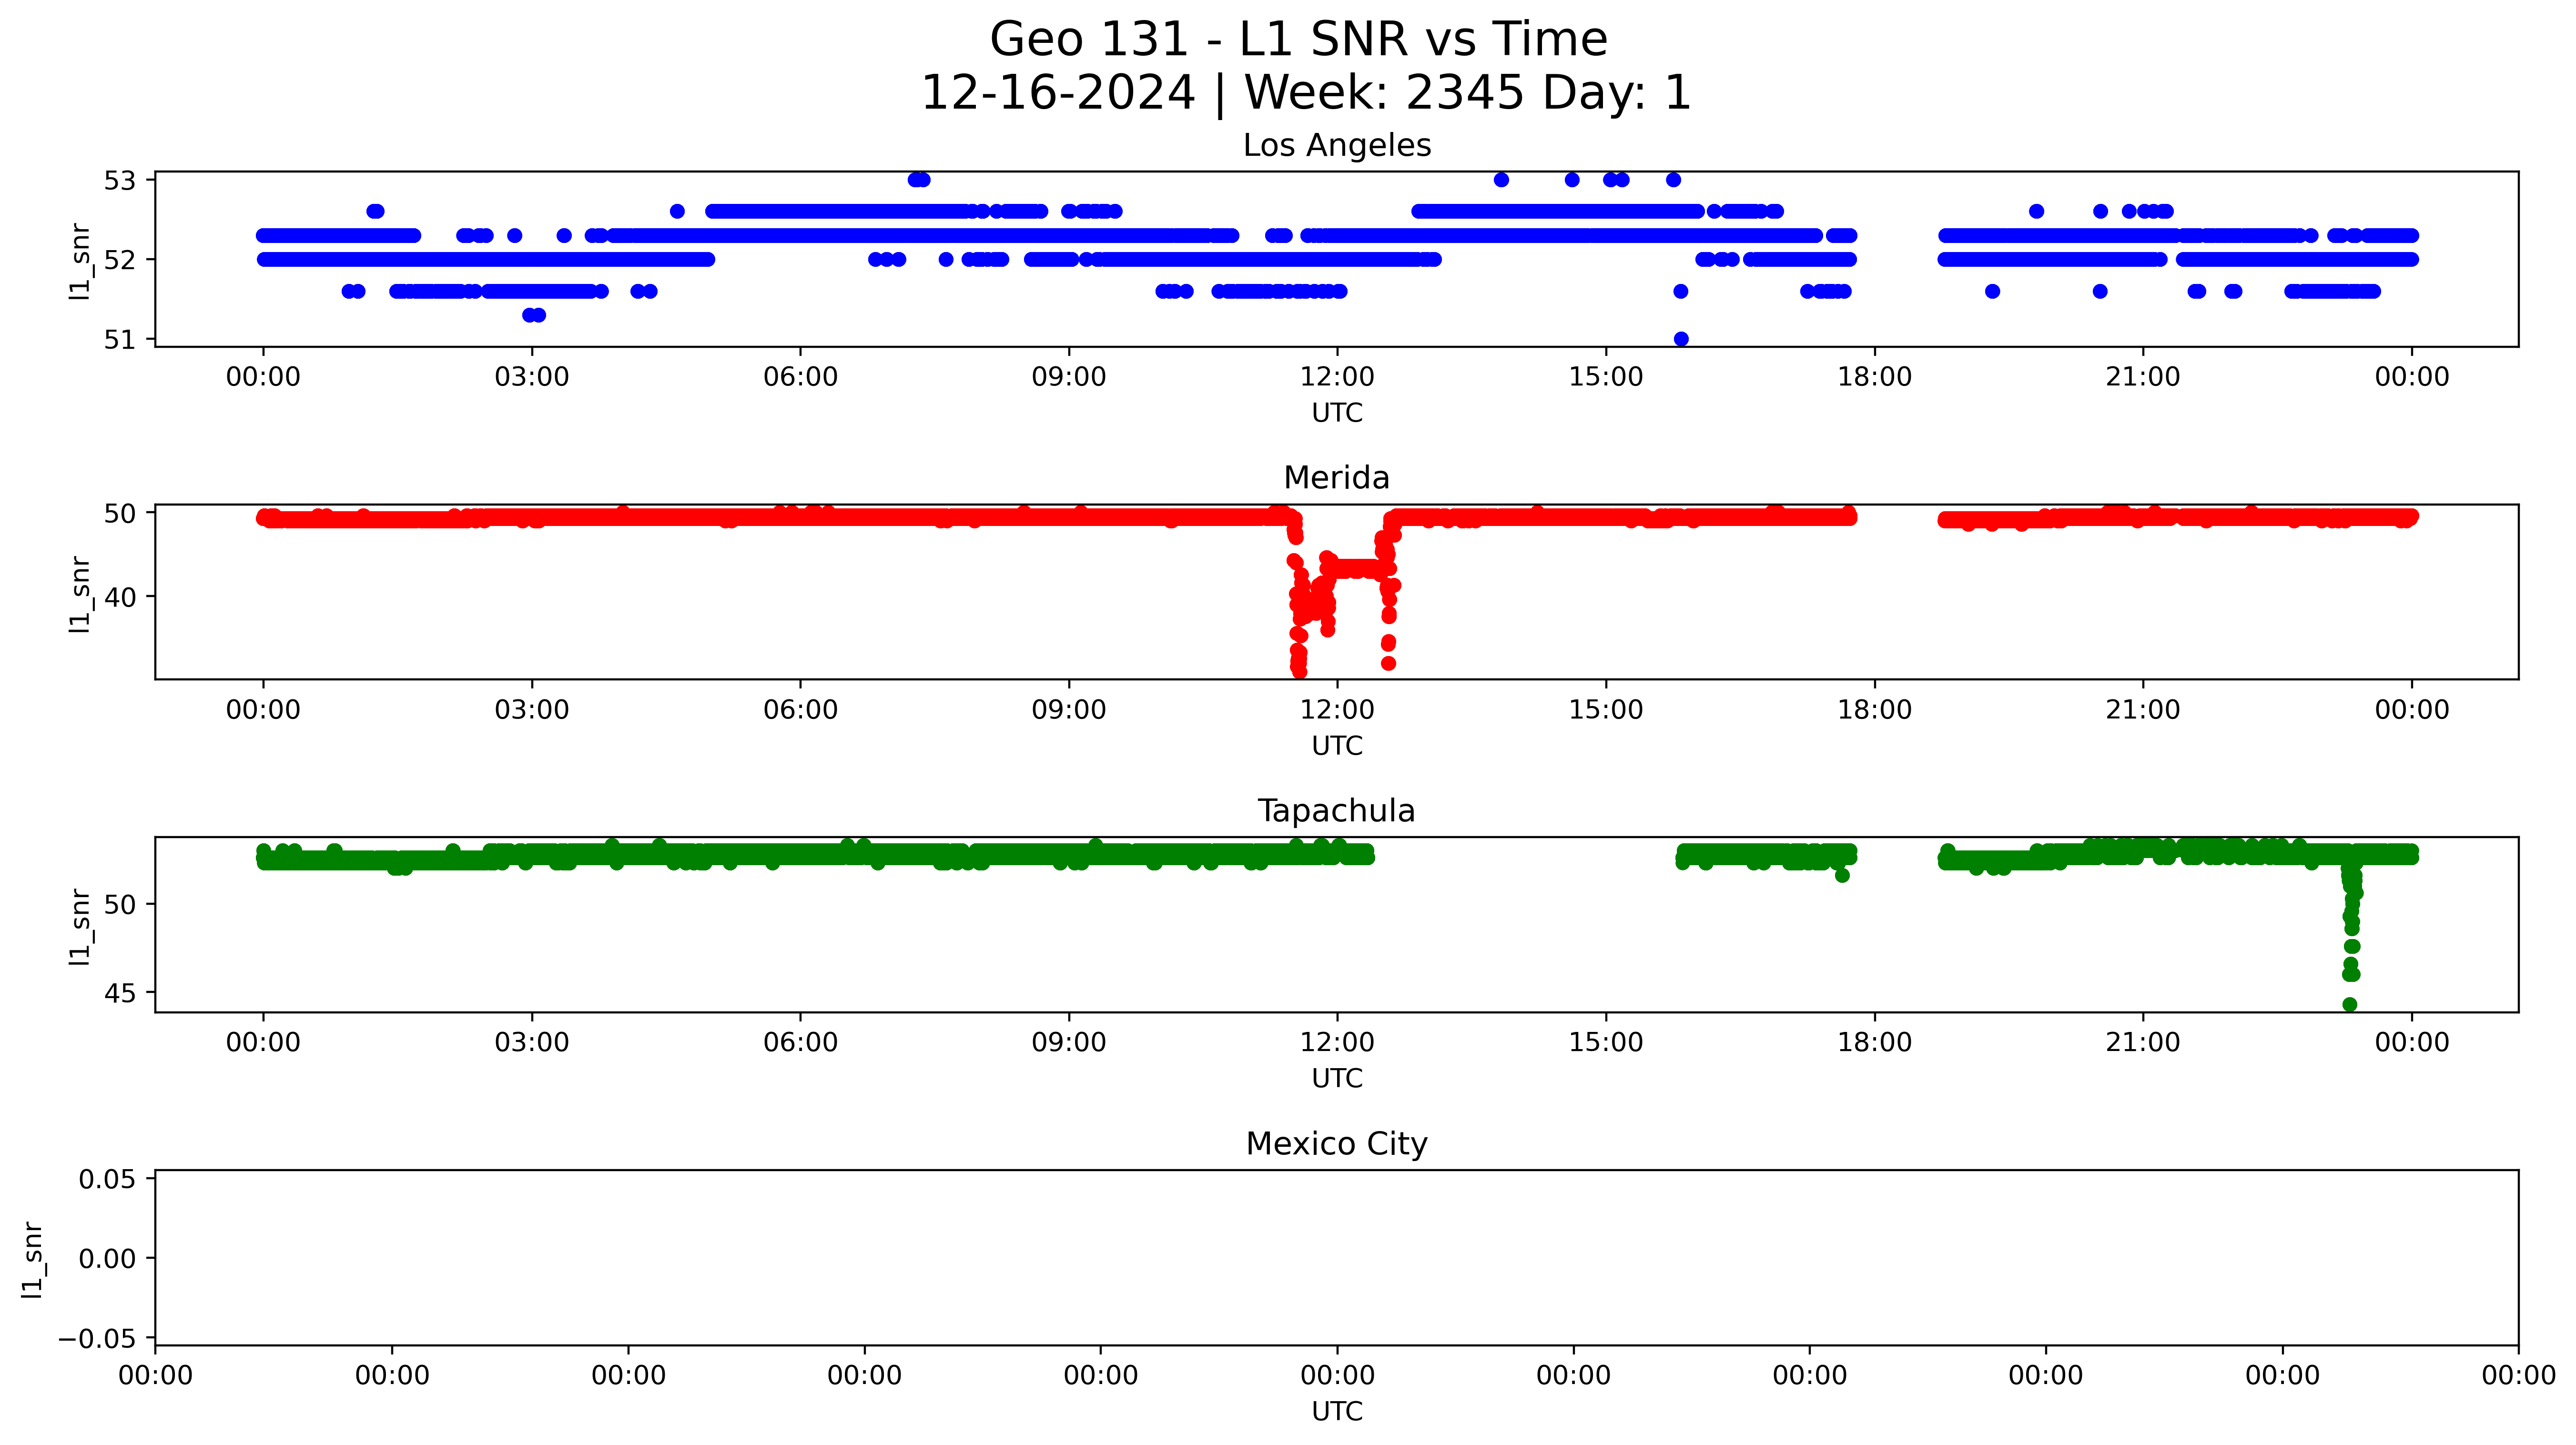Click the '15:00' x-axis tick under Tapachula plot
Image resolution: width=2576 pixels, height=1445 pixels.
tap(1605, 1042)
